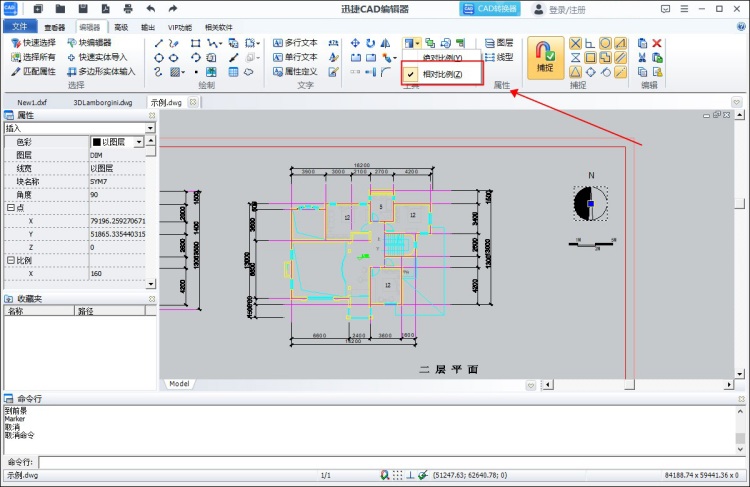750x487 pixels.
Task: Expand the hatch tool dropdown arrow
Action: [183, 72]
